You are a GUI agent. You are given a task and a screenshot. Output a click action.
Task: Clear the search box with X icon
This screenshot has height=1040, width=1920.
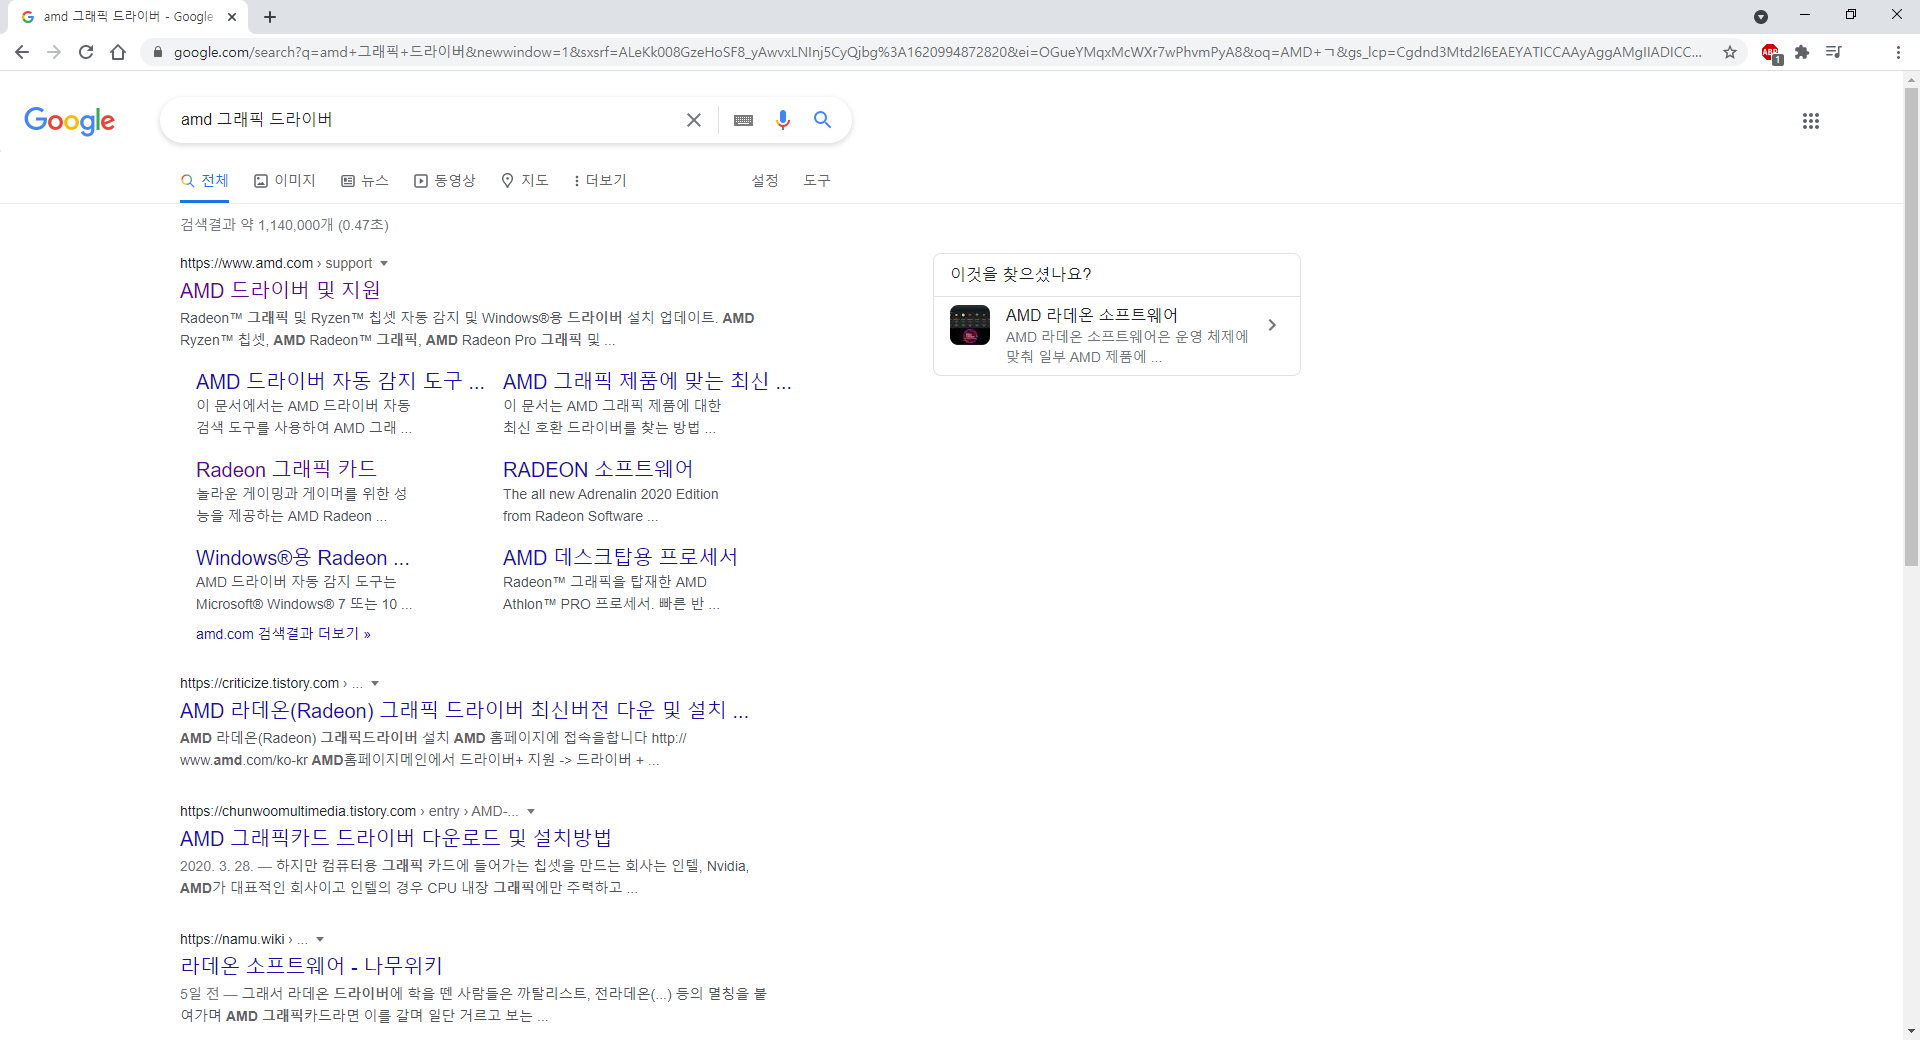(x=693, y=120)
